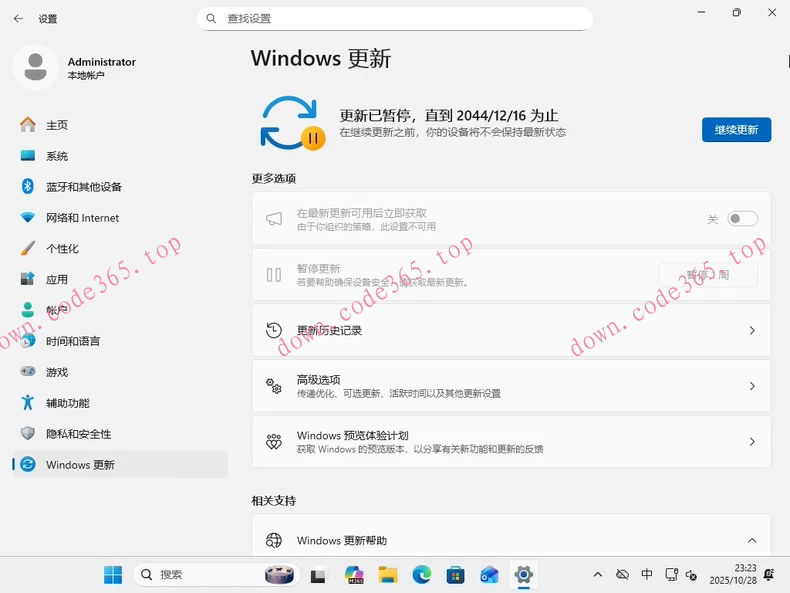Select 系统 in sidebar
The image size is (790, 593).
pos(120,156)
